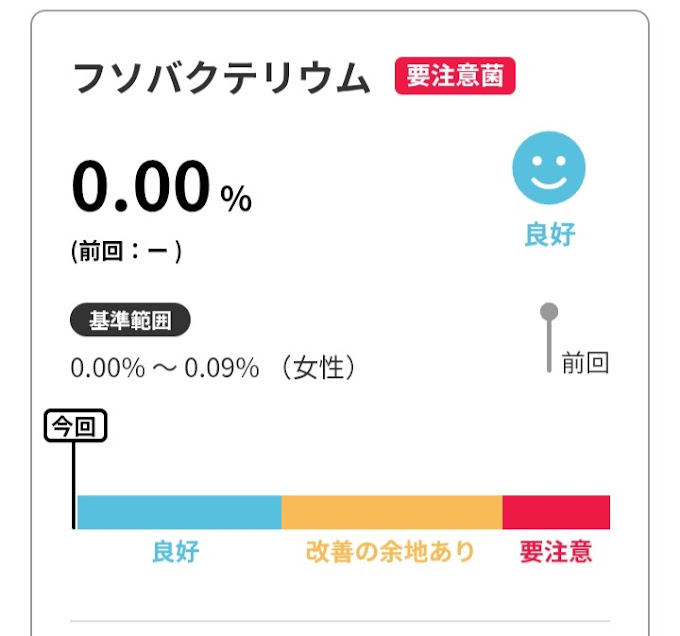Click the 0.00% ～ 0.09% (女性) range text
This screenshot has width=680, height=636.
pos(214,368)
